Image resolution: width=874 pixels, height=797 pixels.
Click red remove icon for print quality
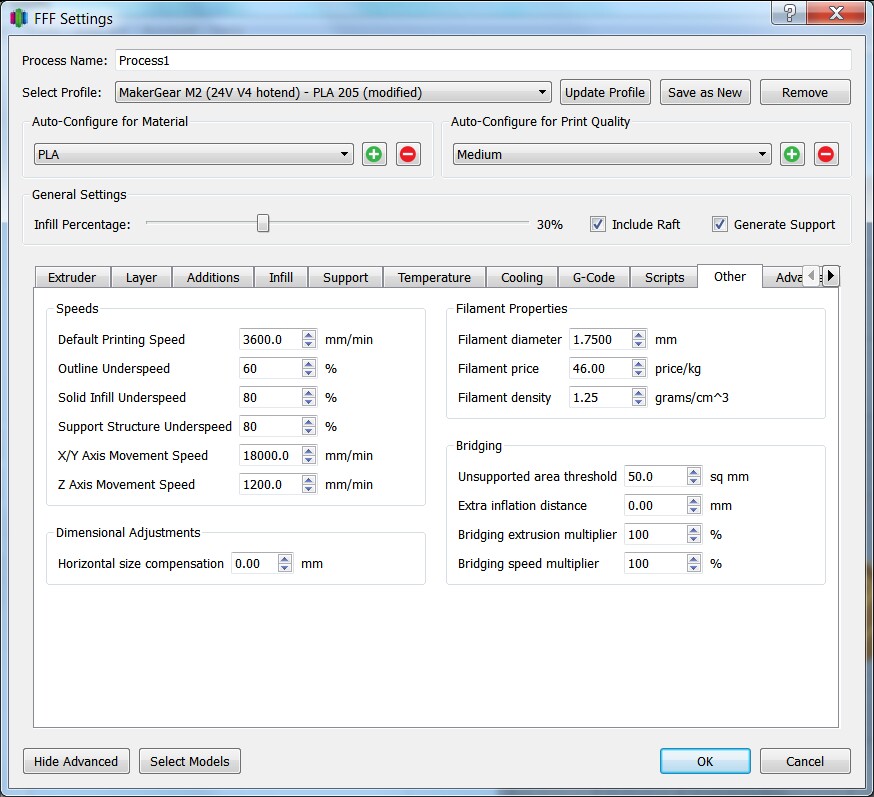[826, 154]
